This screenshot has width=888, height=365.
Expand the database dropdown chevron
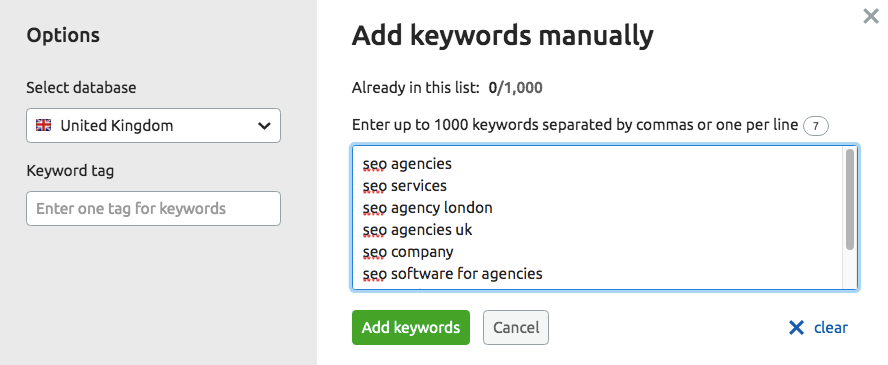[x=264, y=126]
